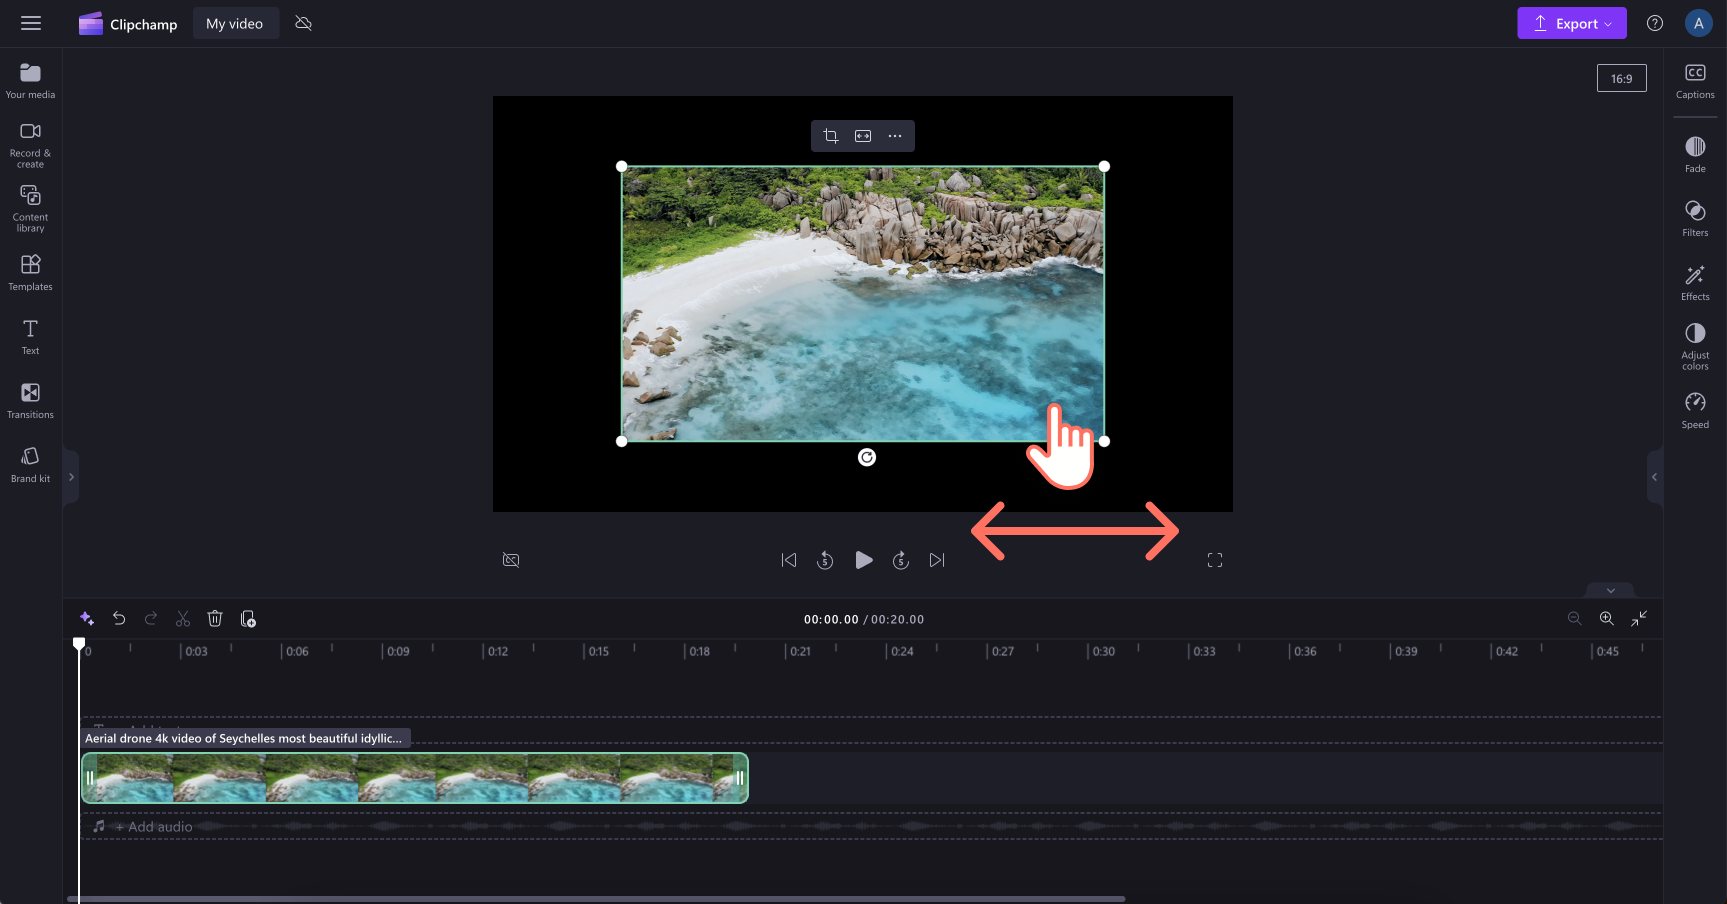Split the clip with scissors tool
The image size is (1727, 904).
tap(183, 619)
